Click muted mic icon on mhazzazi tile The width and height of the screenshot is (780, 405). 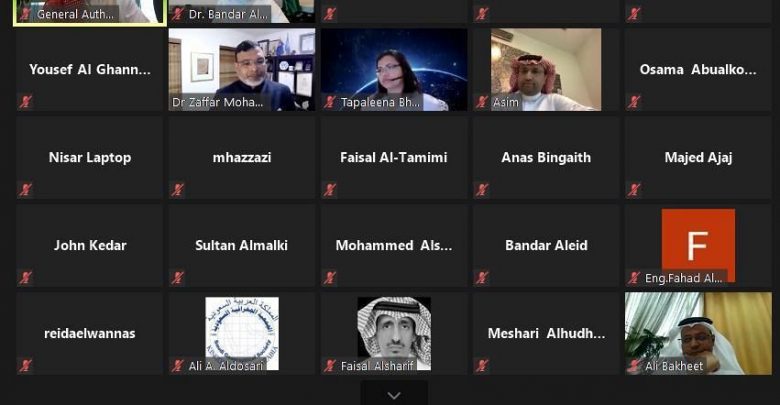point(178,190)
